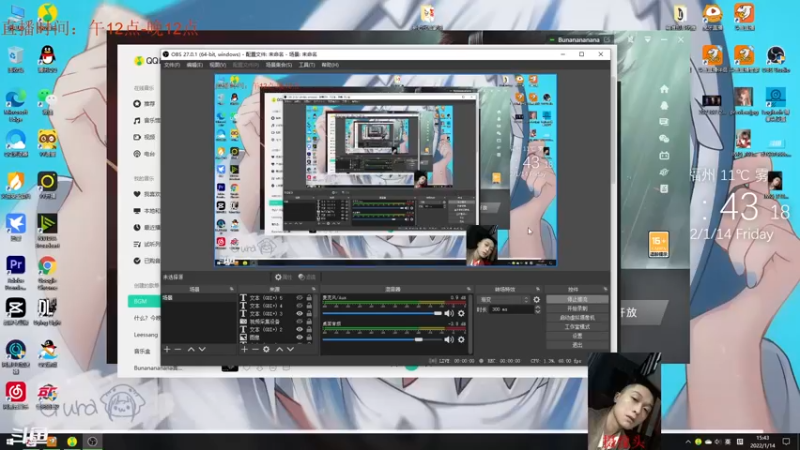Click 退出 exit button in Controls
This screenshot has width=800, height=450.
tap(577, 345)
